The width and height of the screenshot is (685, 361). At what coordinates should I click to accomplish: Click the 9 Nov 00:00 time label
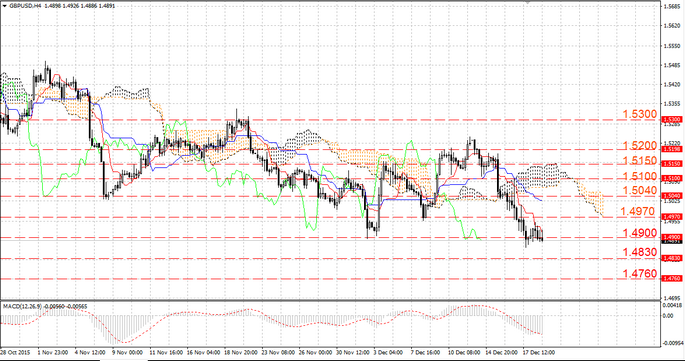pyautogui.click(x=128, y=352)
